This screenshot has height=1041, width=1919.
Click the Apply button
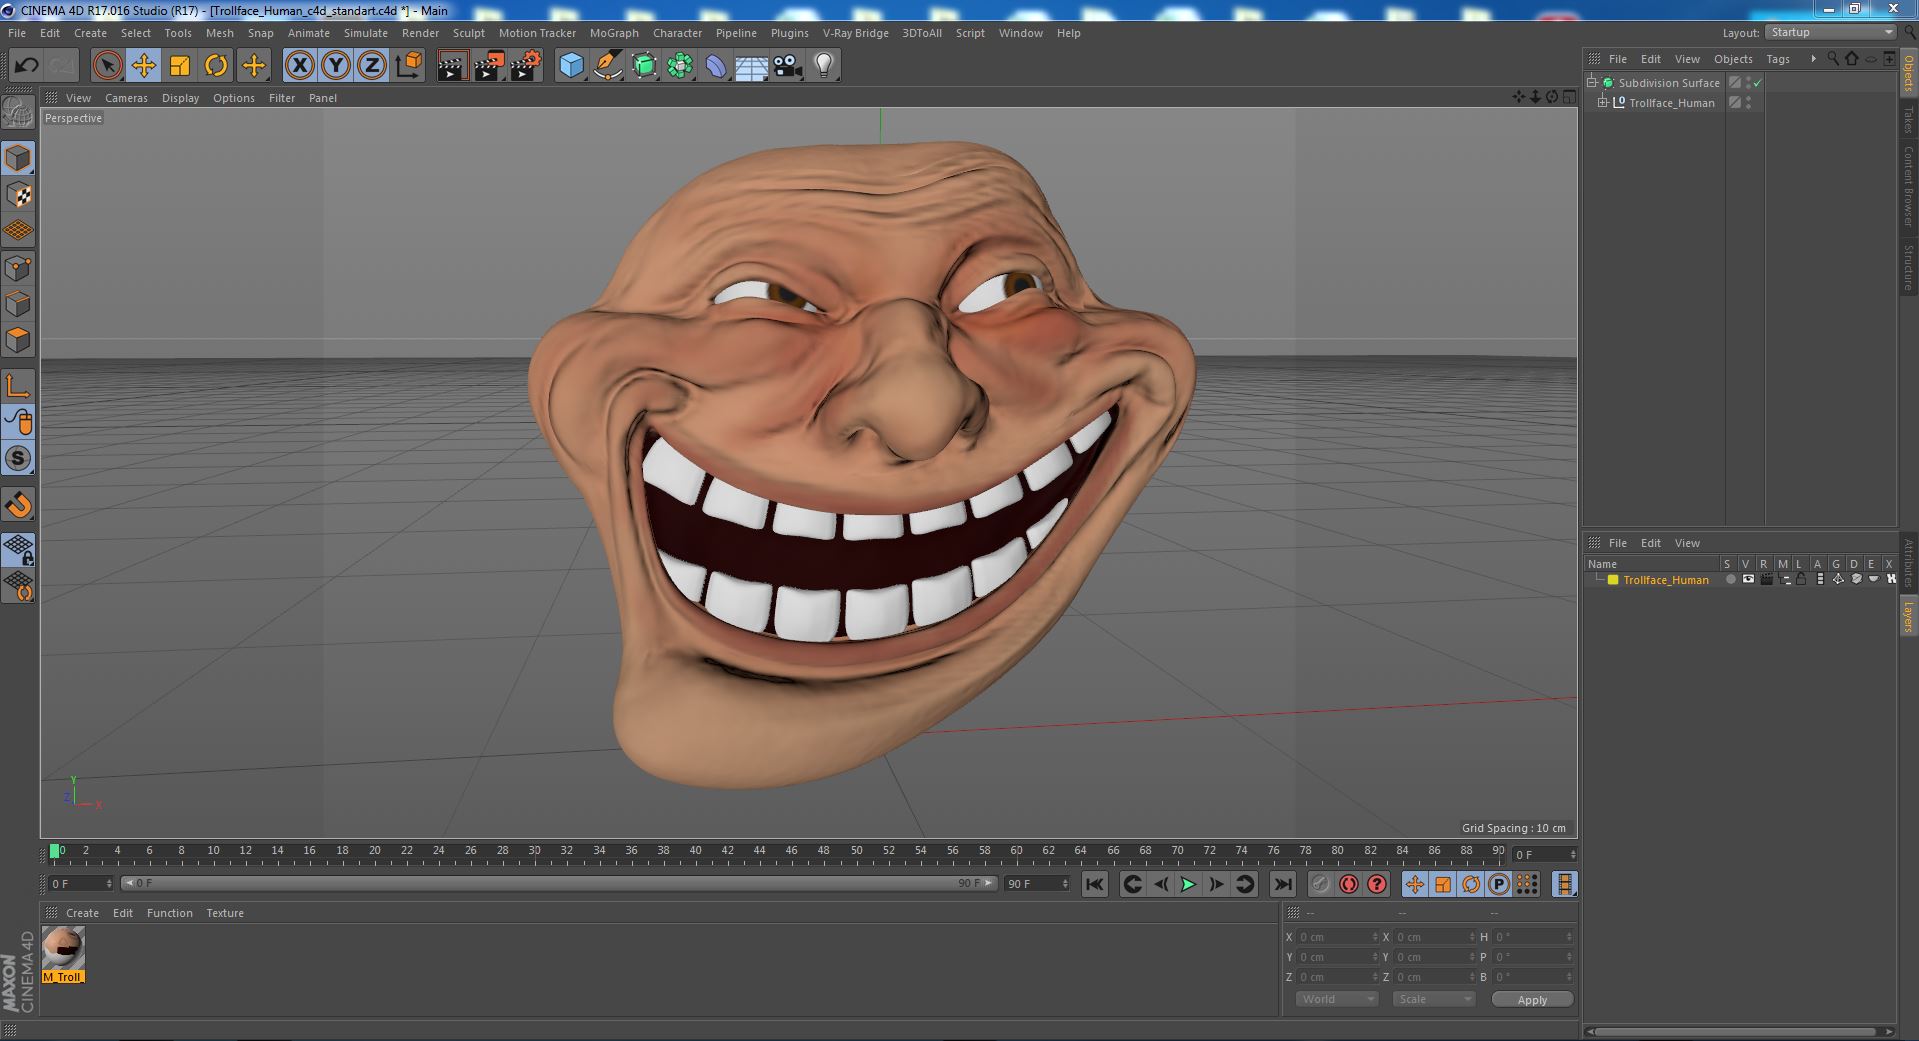[x=1532, y=999]
